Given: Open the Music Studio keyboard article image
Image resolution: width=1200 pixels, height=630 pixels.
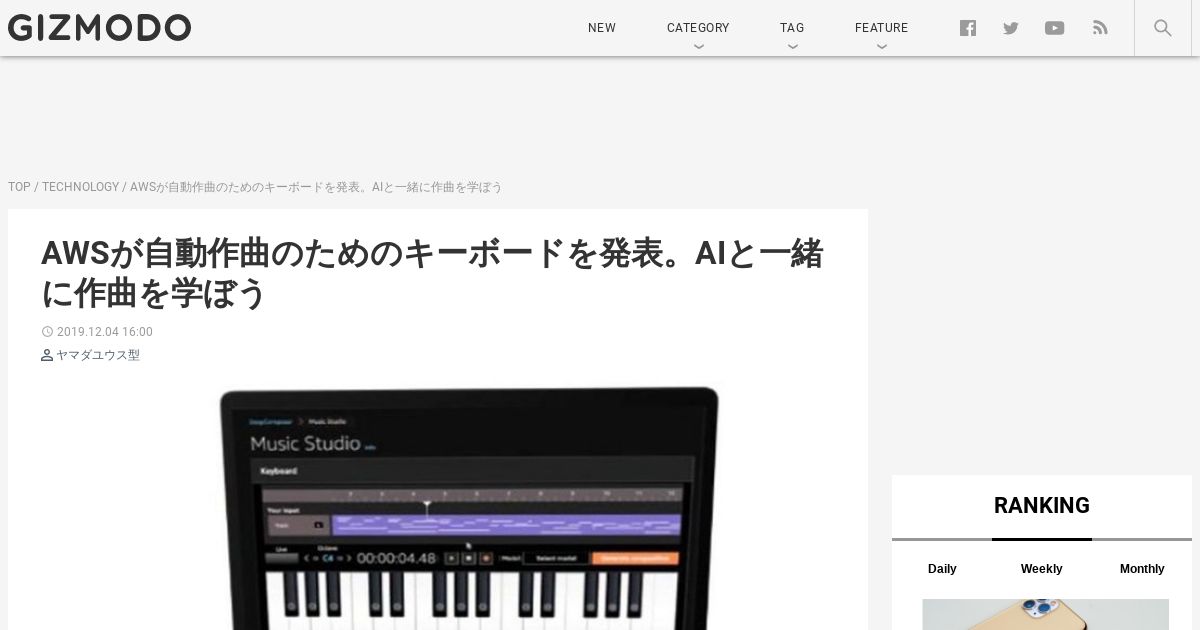Looking at the screenshot, I should click(x=469, y=508).
